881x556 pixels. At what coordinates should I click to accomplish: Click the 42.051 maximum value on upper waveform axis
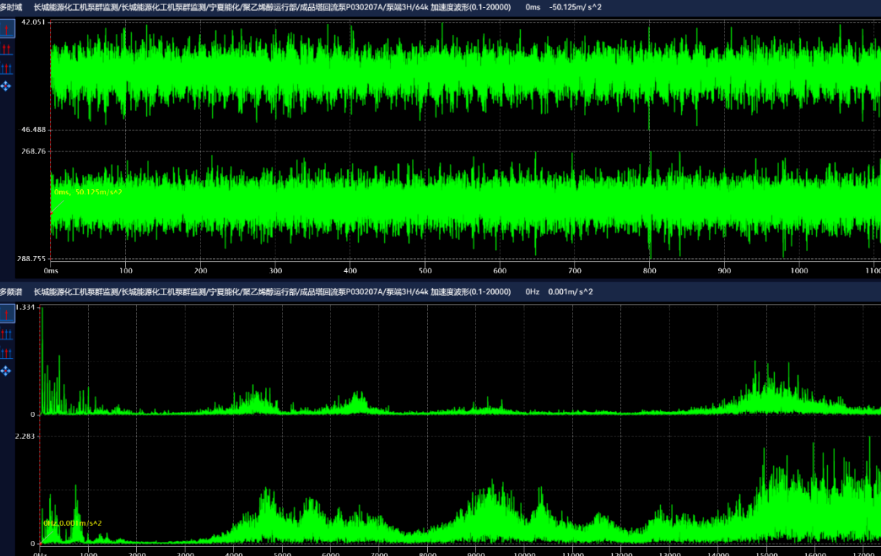[x=33, y=22]
